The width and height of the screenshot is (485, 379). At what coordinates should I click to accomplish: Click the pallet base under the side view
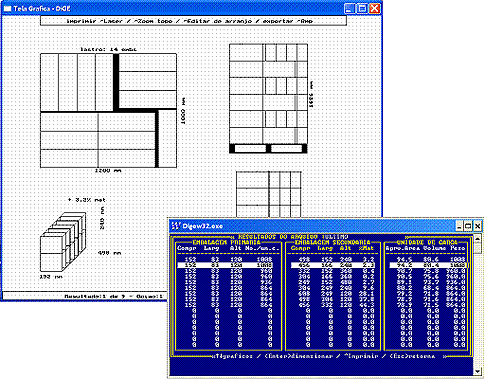pyautogui.click(x=268, y=149)
